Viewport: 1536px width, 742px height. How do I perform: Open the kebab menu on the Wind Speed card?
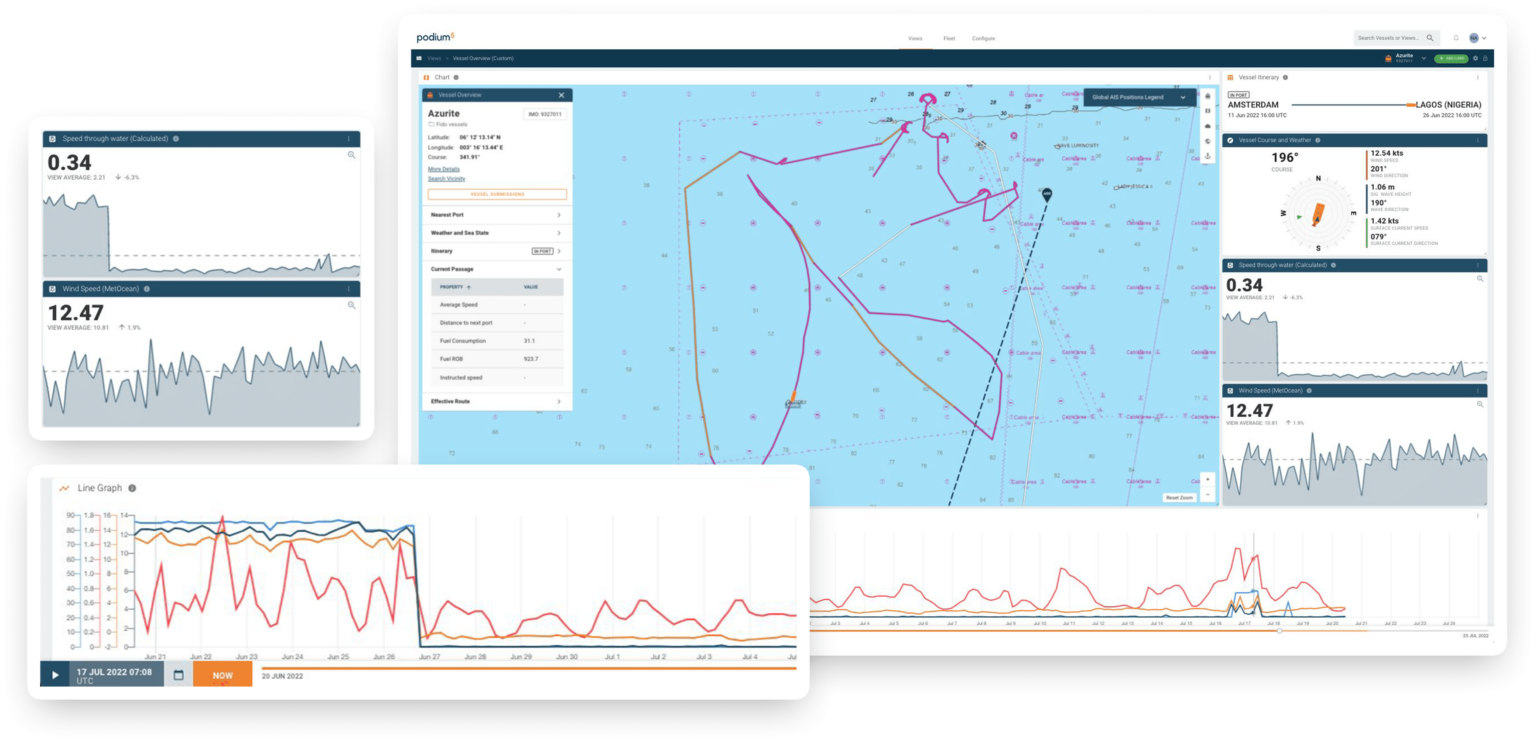(x=348, y=289)
